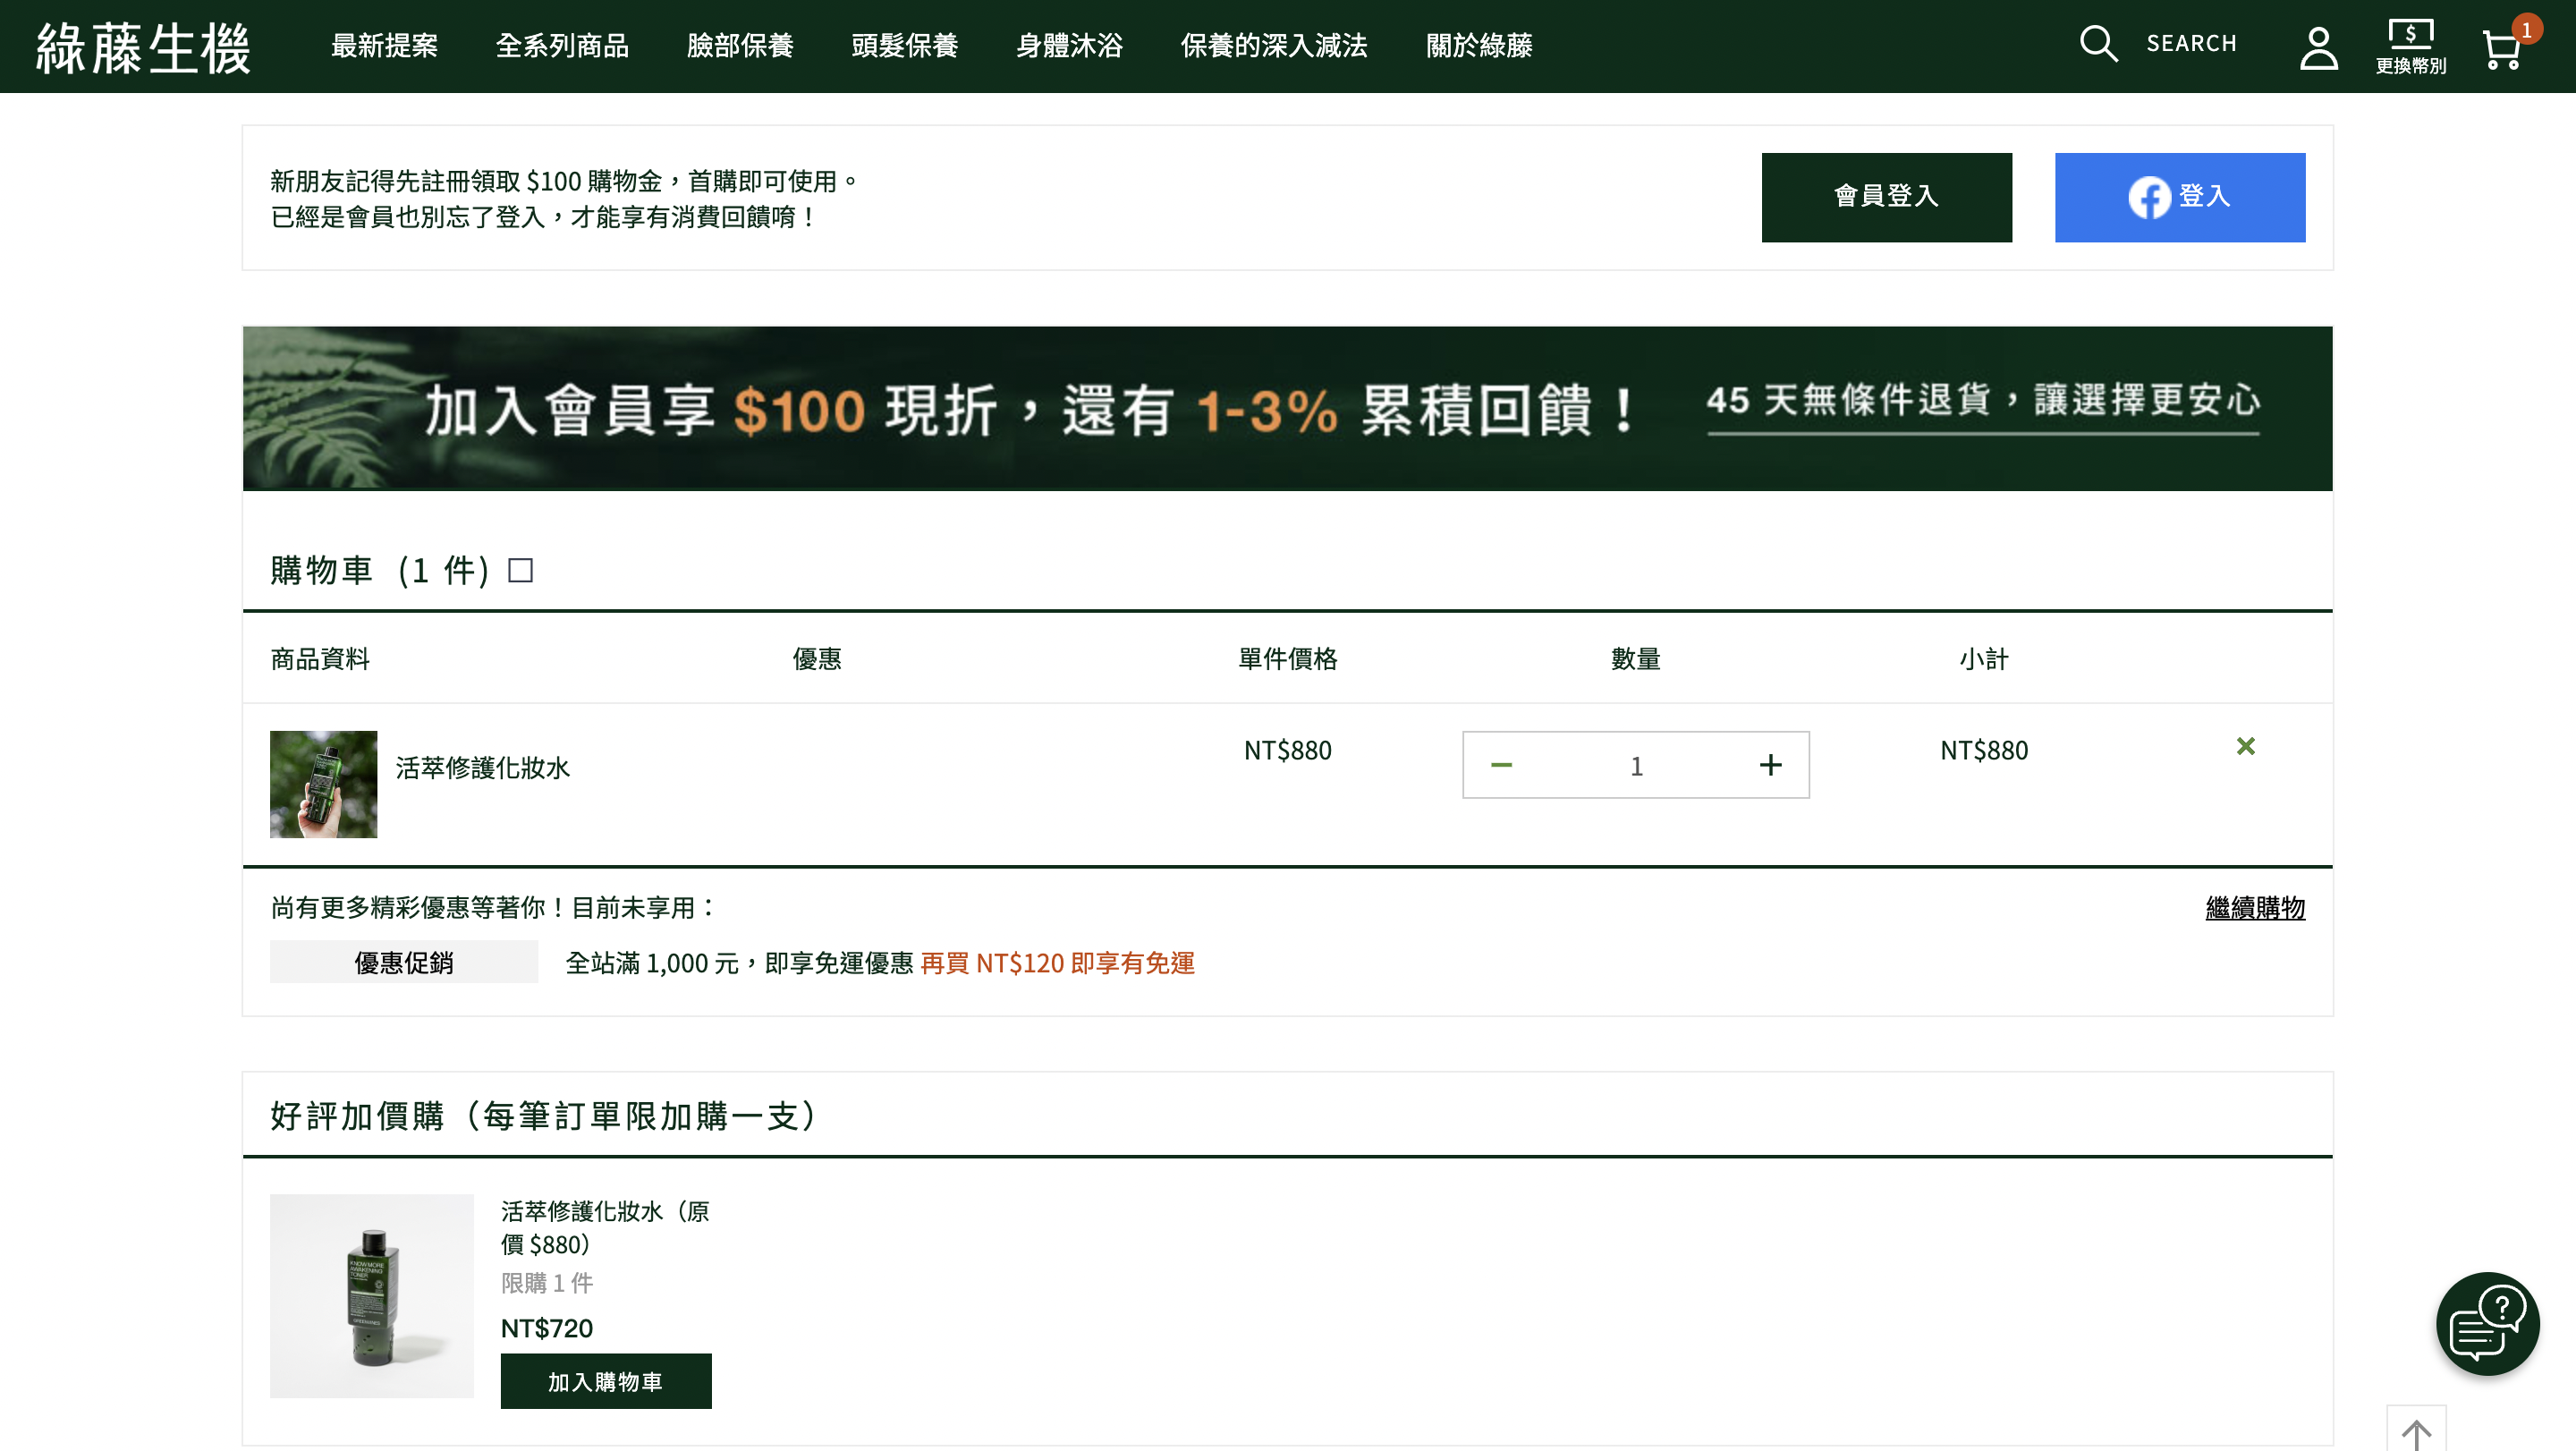Open the 關於綠藤 menu
The height and width of the screenshot is (1451, 2576).
click(x=1480, y=46)
